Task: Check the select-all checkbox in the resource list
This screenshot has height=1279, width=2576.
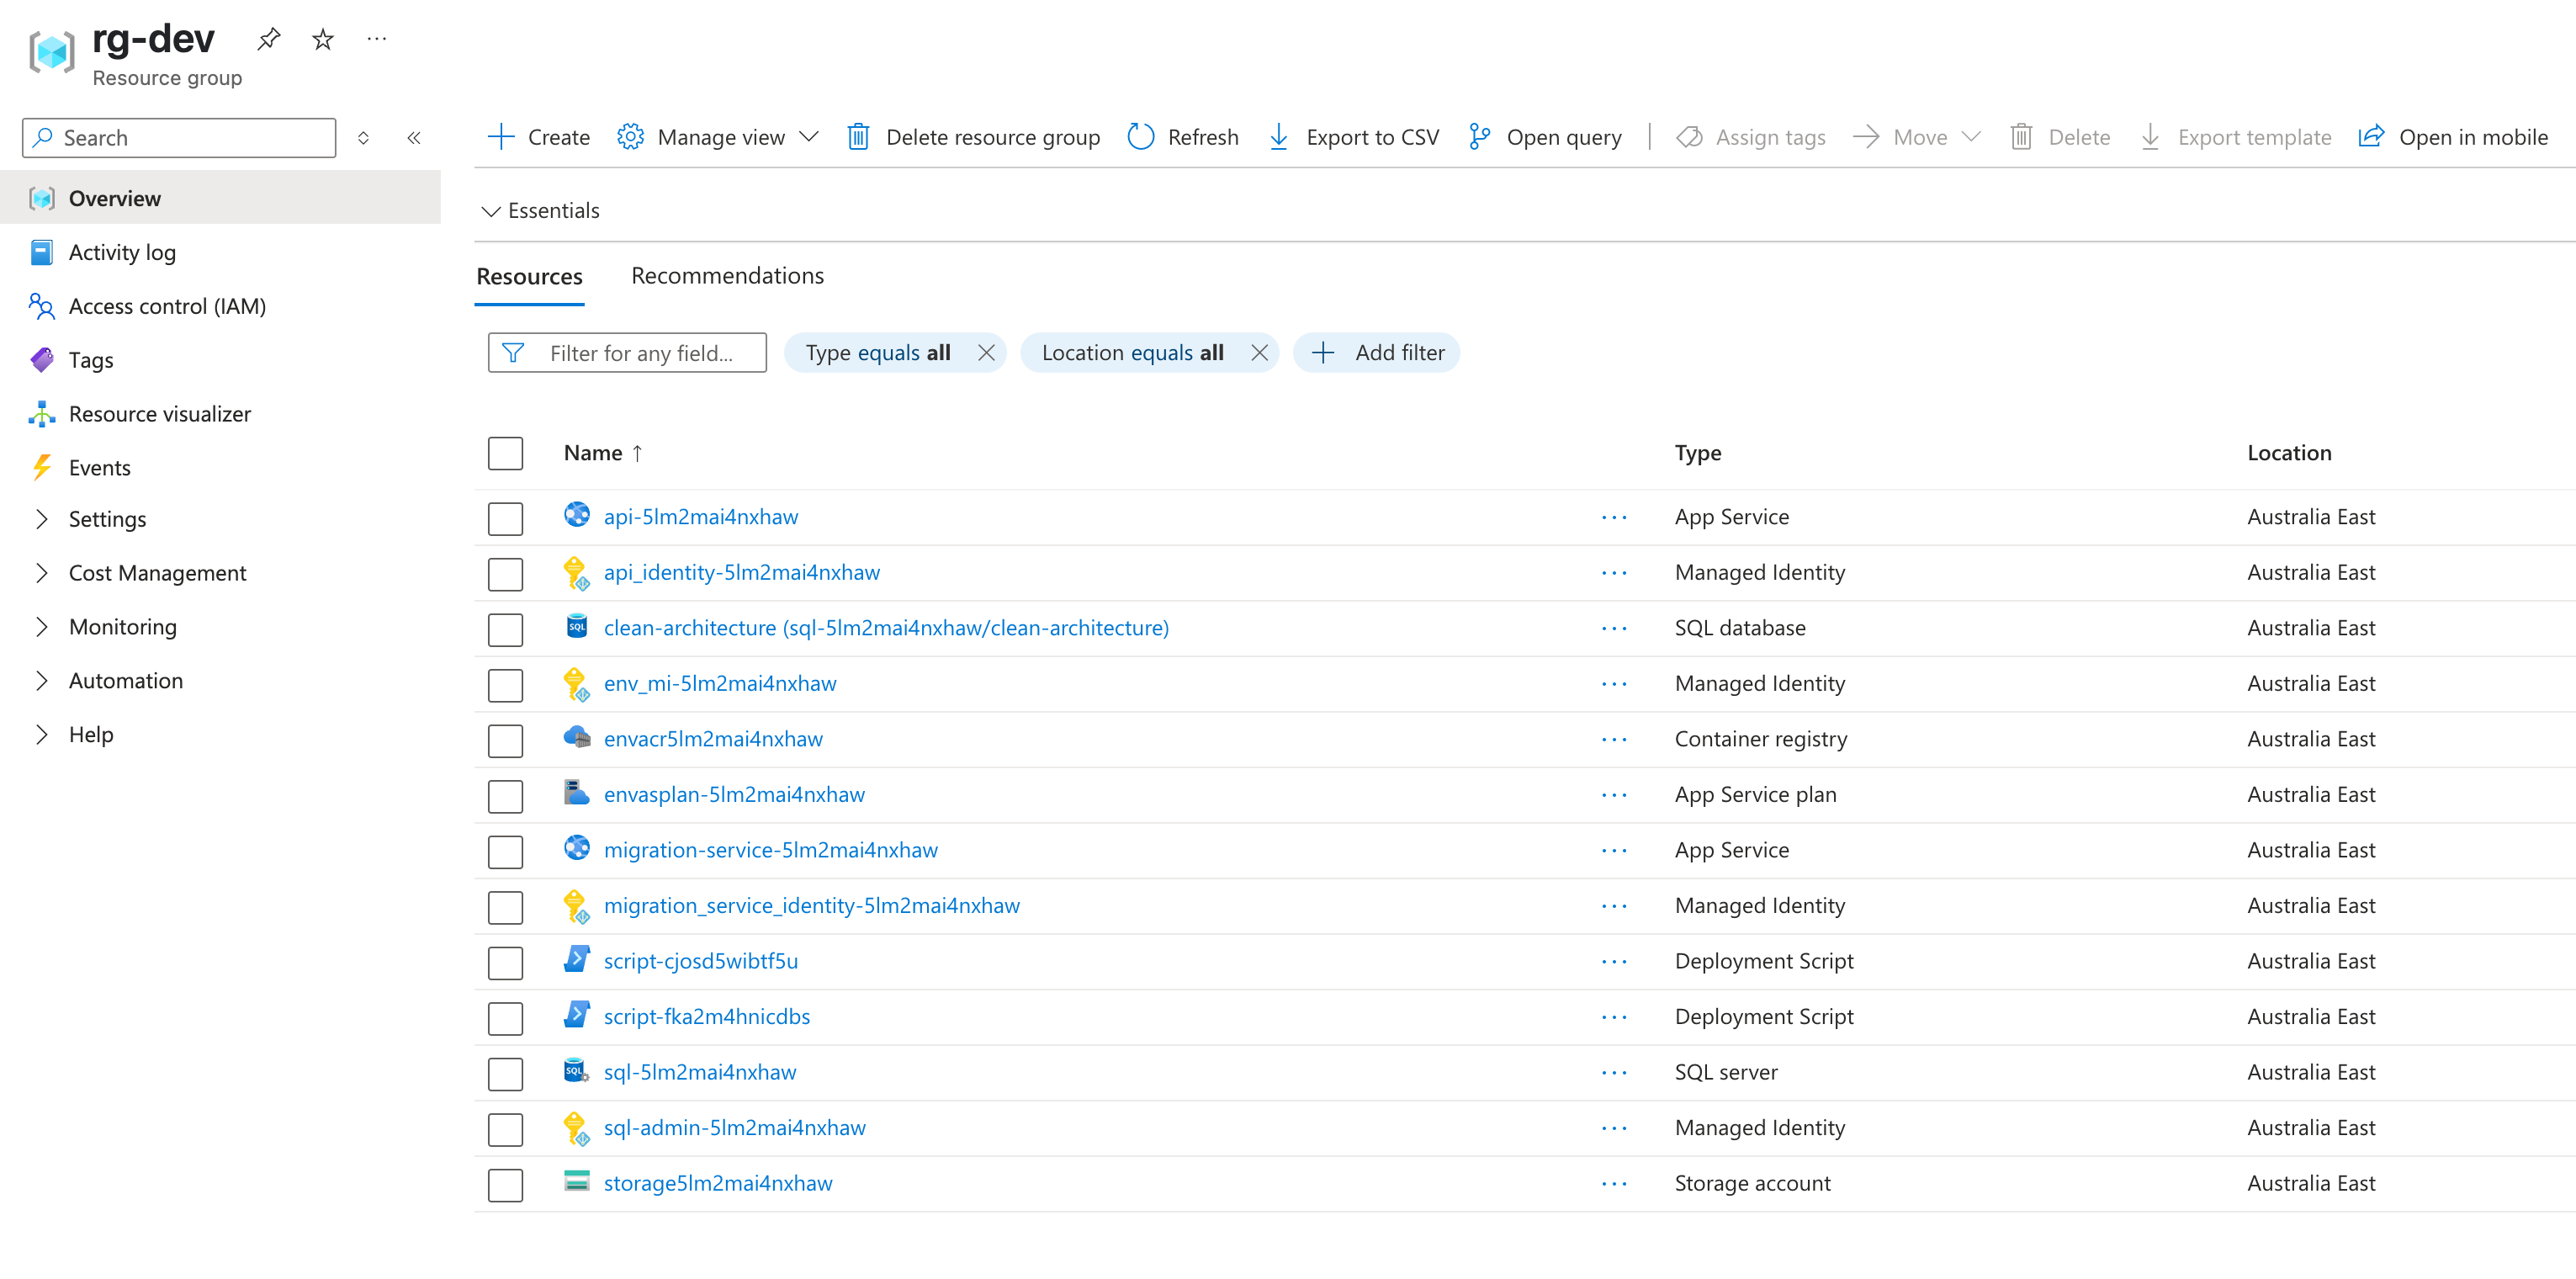Action: click(x=506, y=453)
